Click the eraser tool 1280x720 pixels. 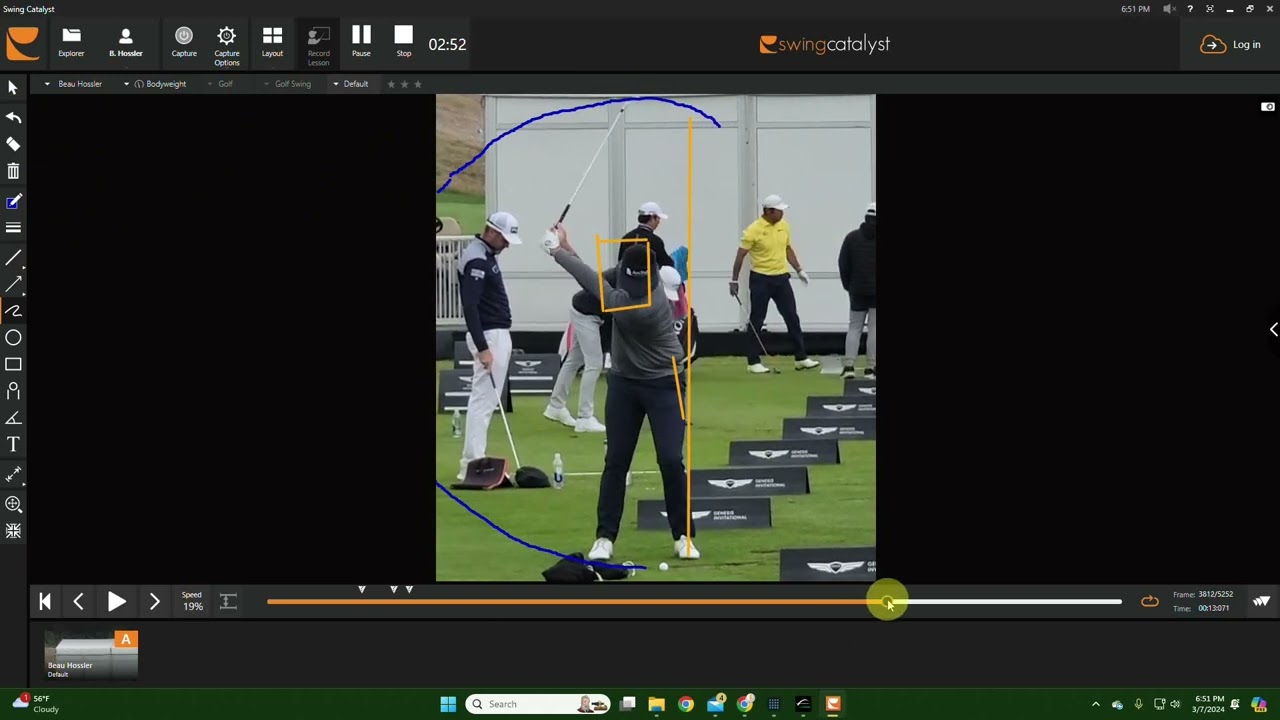(x=14, y=144)
